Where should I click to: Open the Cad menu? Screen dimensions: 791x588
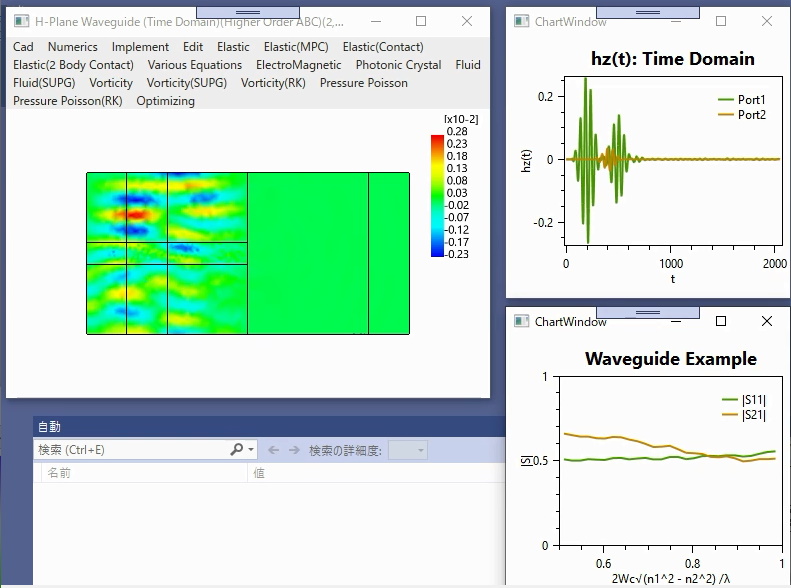point(23,47)
